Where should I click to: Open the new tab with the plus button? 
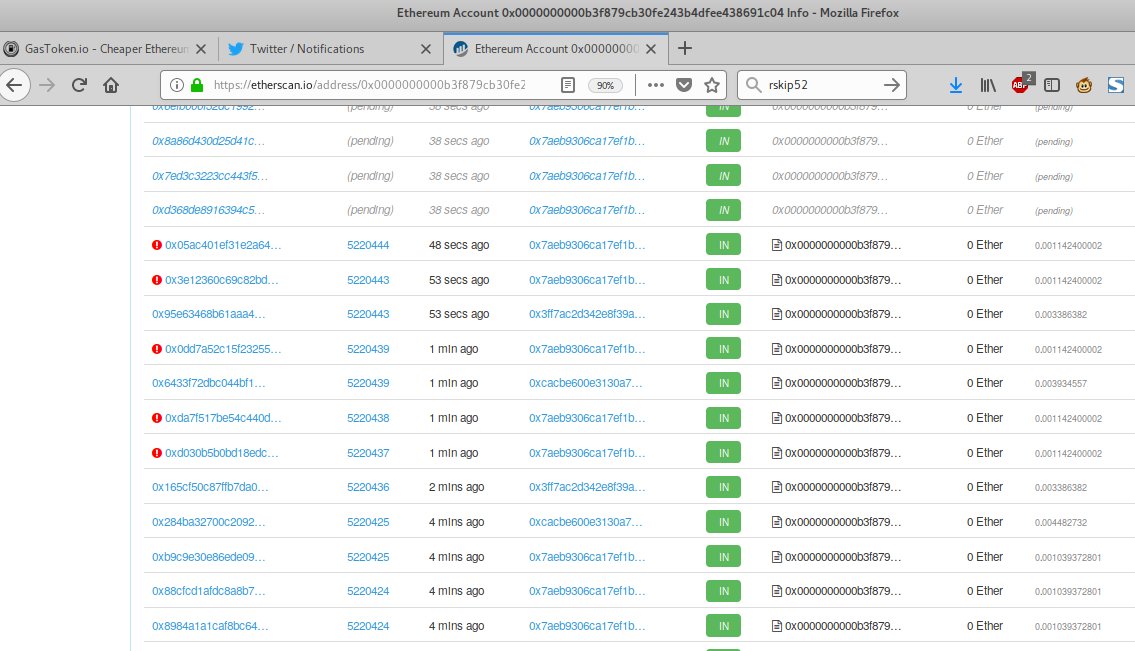pyautogui.click(x=684, y=48)
